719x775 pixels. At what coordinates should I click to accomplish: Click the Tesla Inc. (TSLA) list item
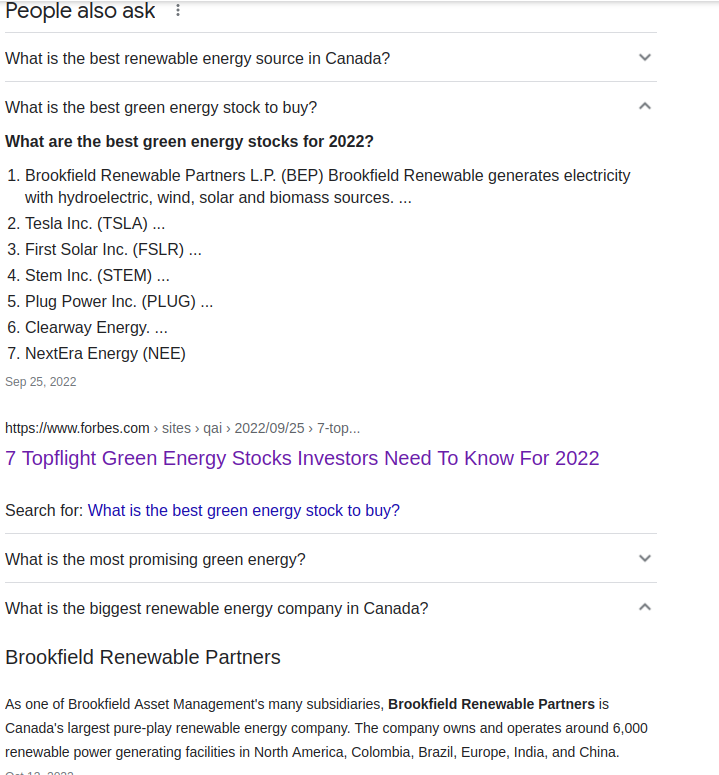(94, 223)
